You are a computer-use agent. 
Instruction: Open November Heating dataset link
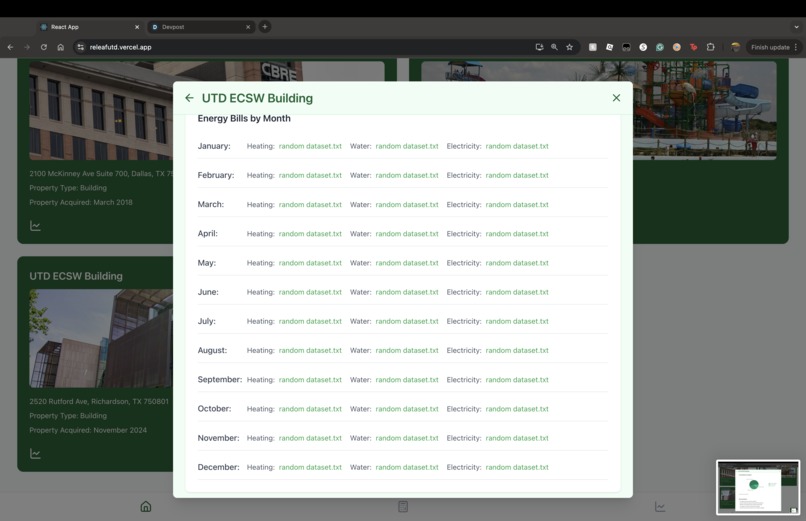point(310,438)
